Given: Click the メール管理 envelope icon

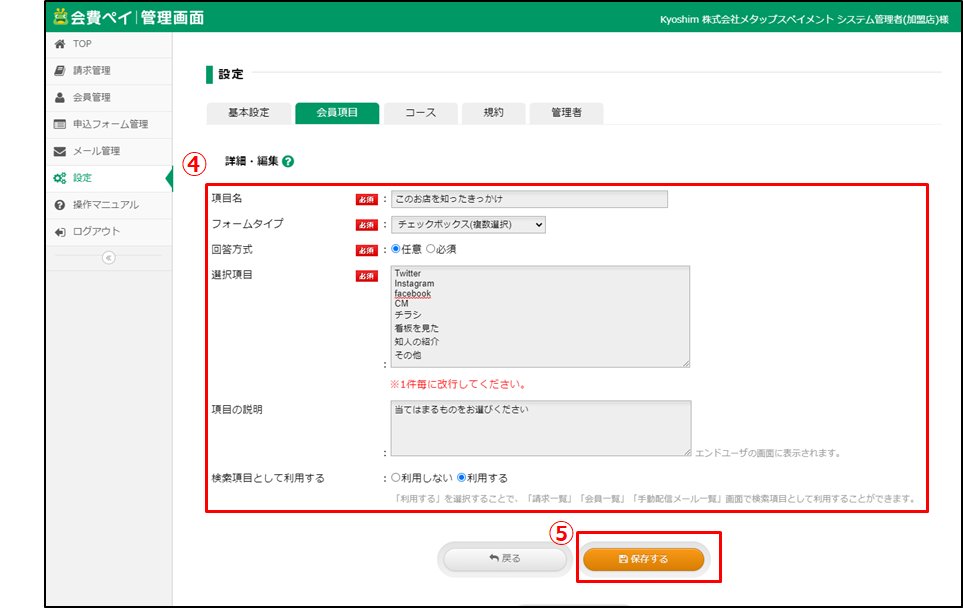Looking at the screenshot, I should 60,152.
